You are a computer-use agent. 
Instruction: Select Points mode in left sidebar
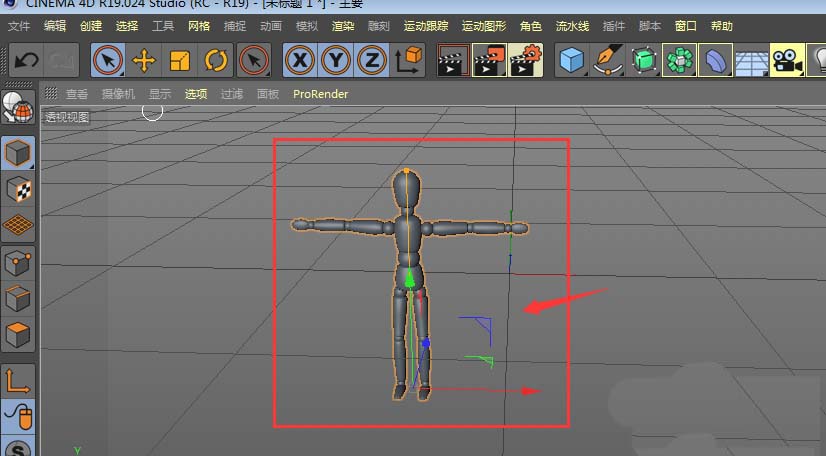point(18,263)
